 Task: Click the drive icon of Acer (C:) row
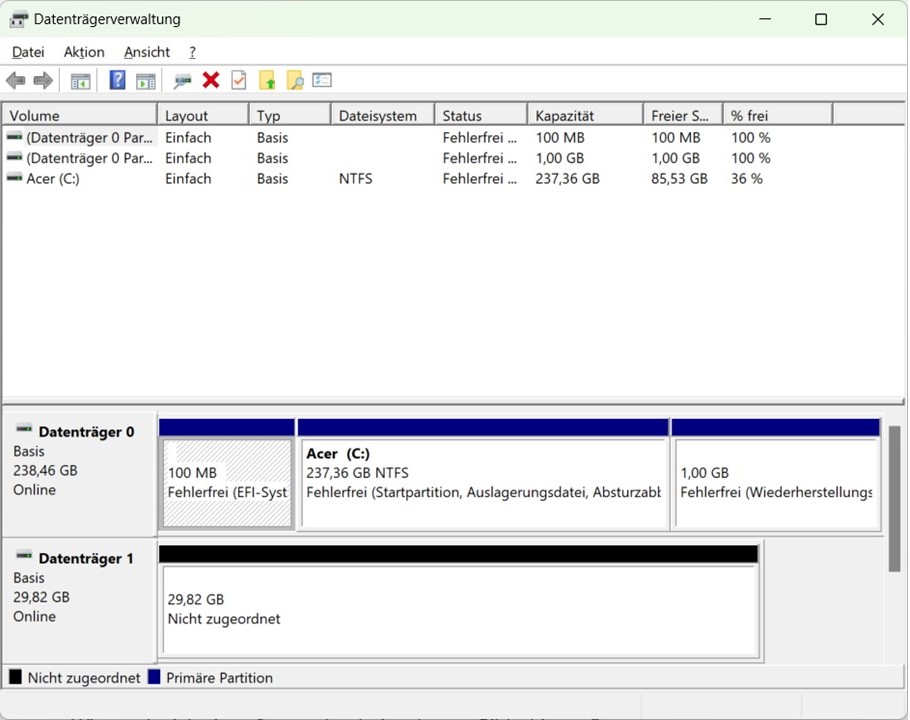[15, 178]
